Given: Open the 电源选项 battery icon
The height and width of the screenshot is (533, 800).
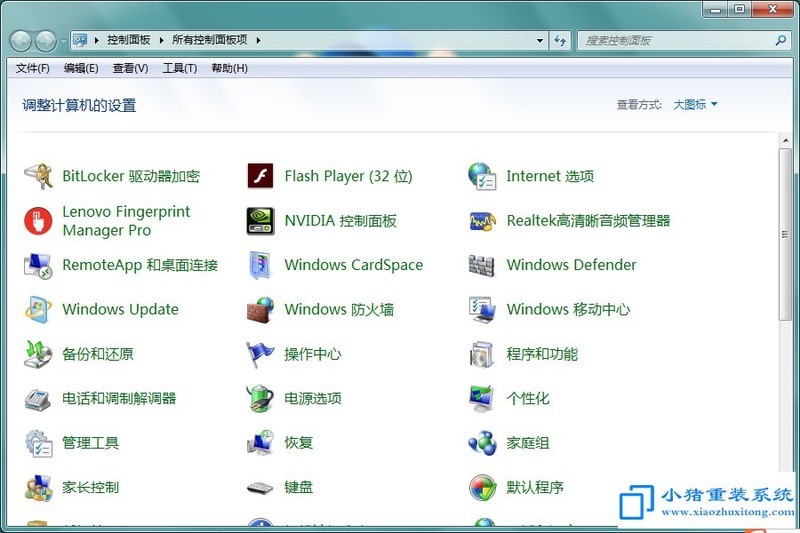Looking at the screenshot, I should (x=260, y=398).
